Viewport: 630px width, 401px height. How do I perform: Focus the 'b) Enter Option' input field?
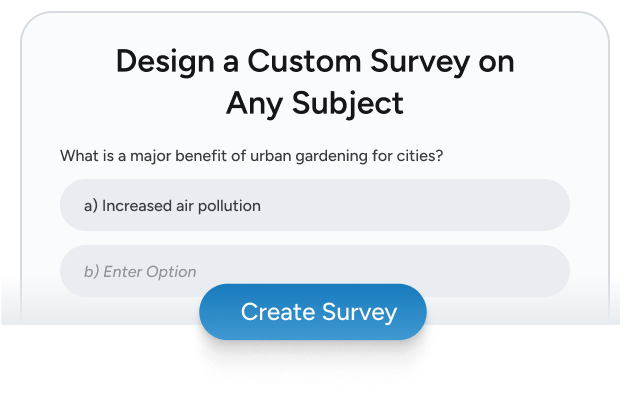point(314,270)
